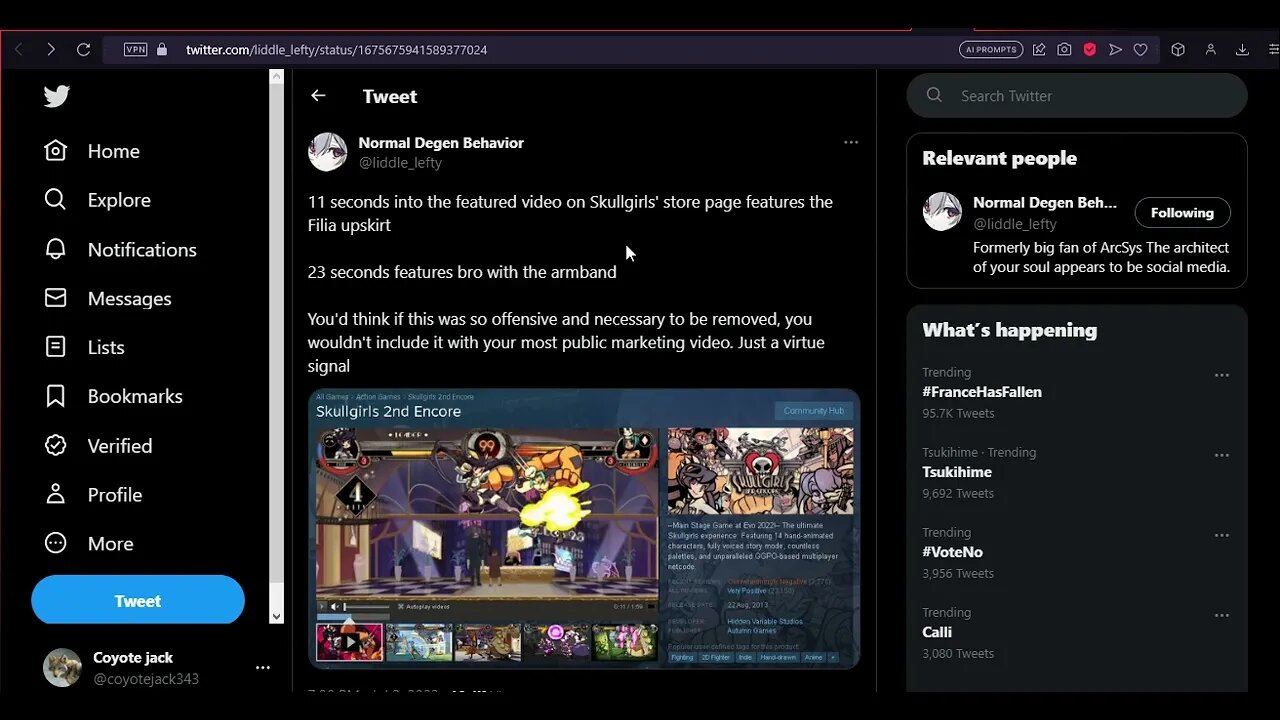Image resolution: width=1280 pixels, height=720 pixels.
Task: Open options dots for #FranceHasFallen trend
Action: coord(1221,375)
